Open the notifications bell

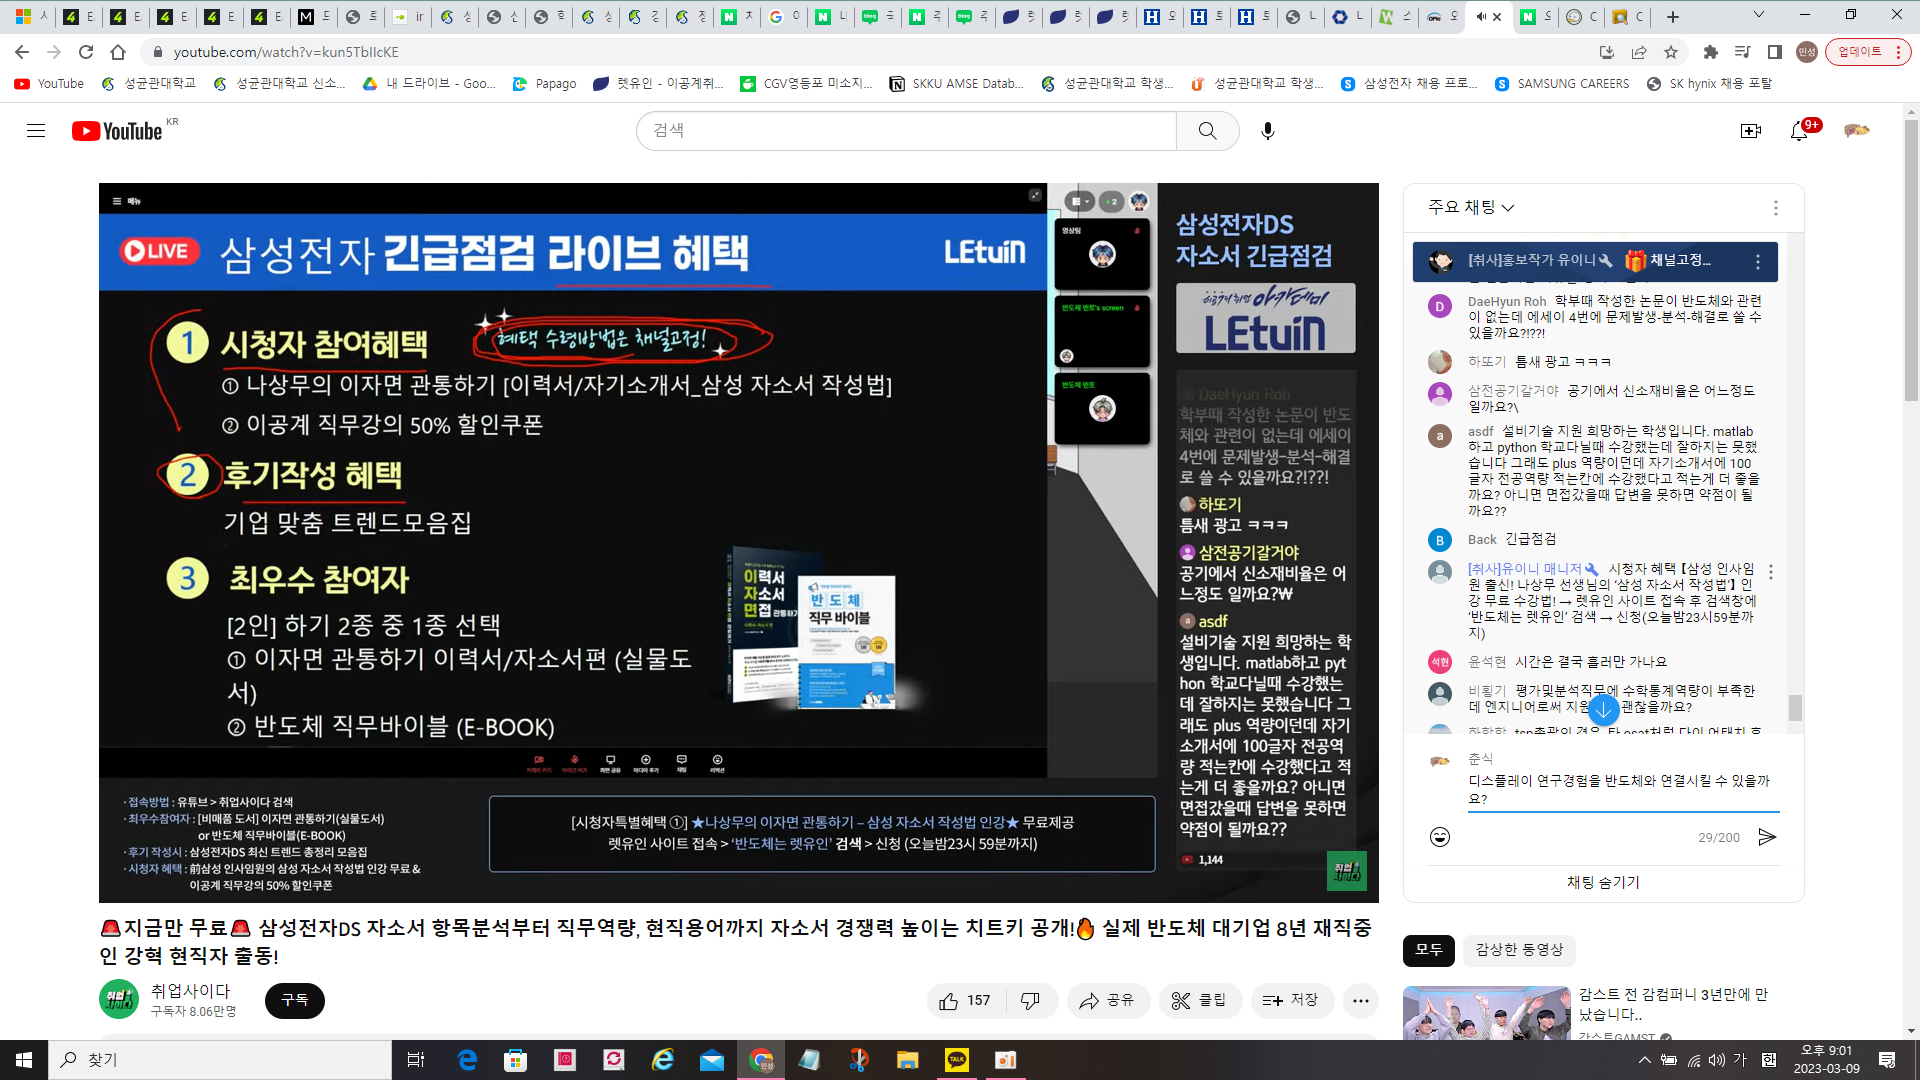coord(1799,131)
